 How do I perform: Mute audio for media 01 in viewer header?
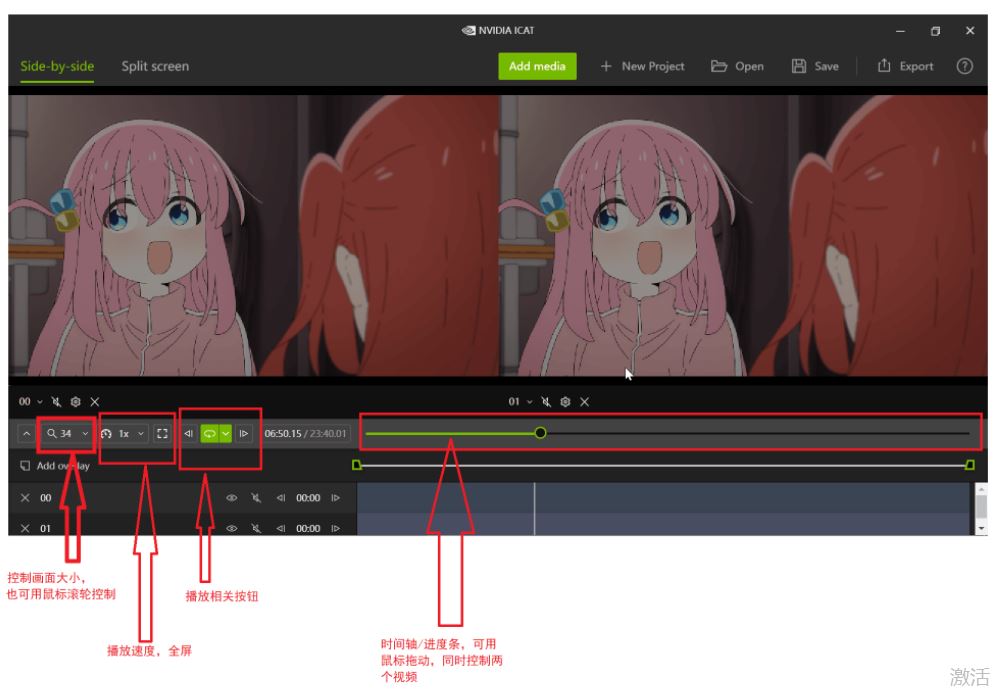tap(546, 402)
